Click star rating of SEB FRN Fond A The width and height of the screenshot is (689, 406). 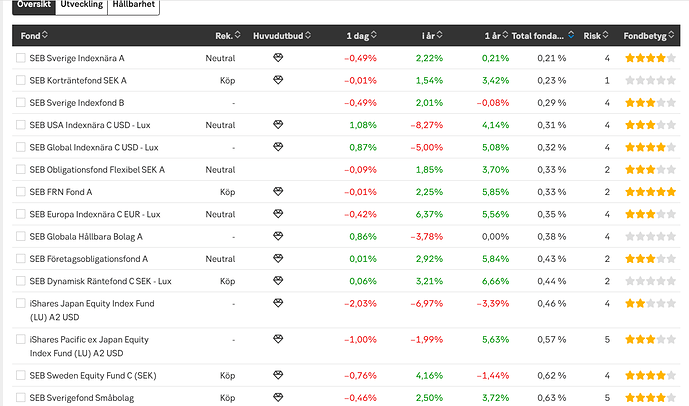click(x=650, y=192)
